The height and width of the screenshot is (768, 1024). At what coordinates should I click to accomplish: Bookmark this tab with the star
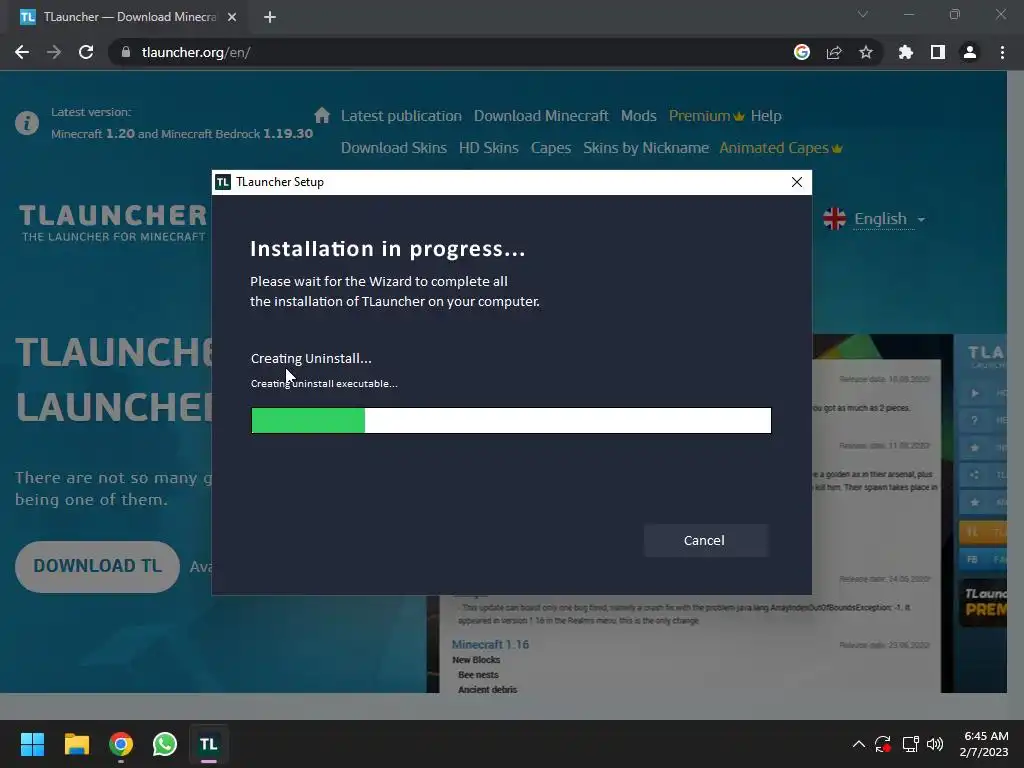(x=866, y=52)
